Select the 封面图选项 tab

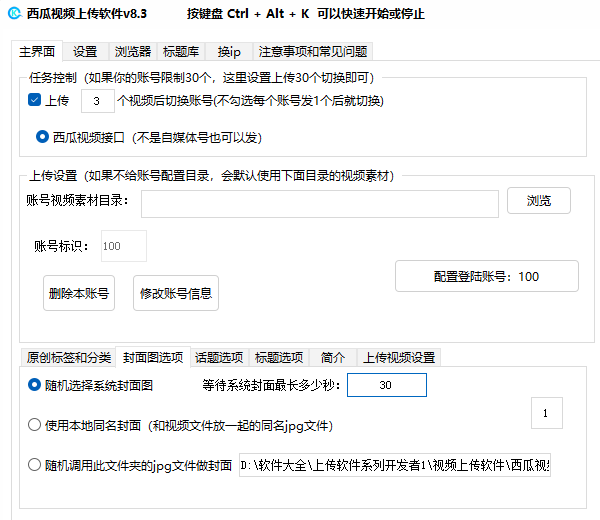[x=153, y=357]
